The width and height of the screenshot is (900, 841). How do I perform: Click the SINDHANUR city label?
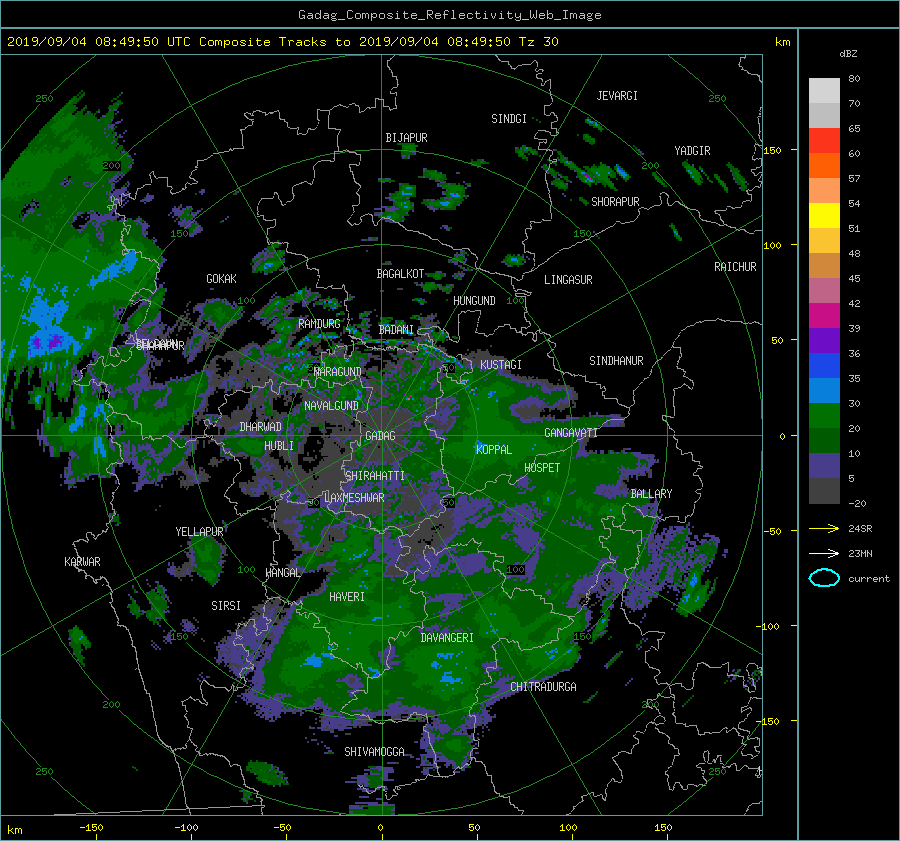pyautogui.click(x=616, y=361)
